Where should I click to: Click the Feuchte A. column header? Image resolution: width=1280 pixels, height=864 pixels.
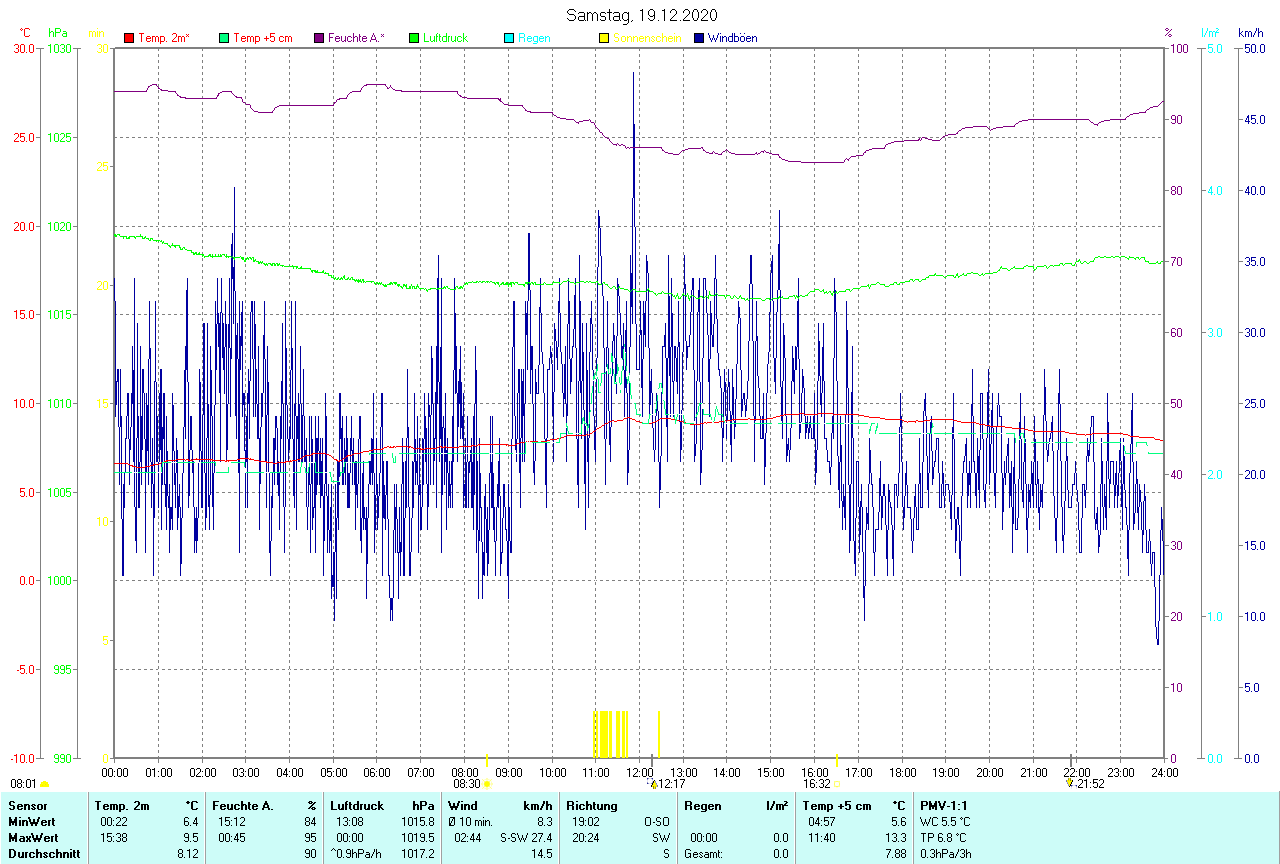coord(243,805)
